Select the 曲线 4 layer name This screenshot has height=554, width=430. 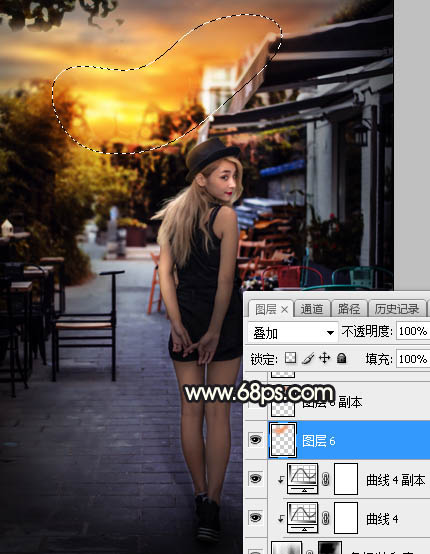click(382, 519)
